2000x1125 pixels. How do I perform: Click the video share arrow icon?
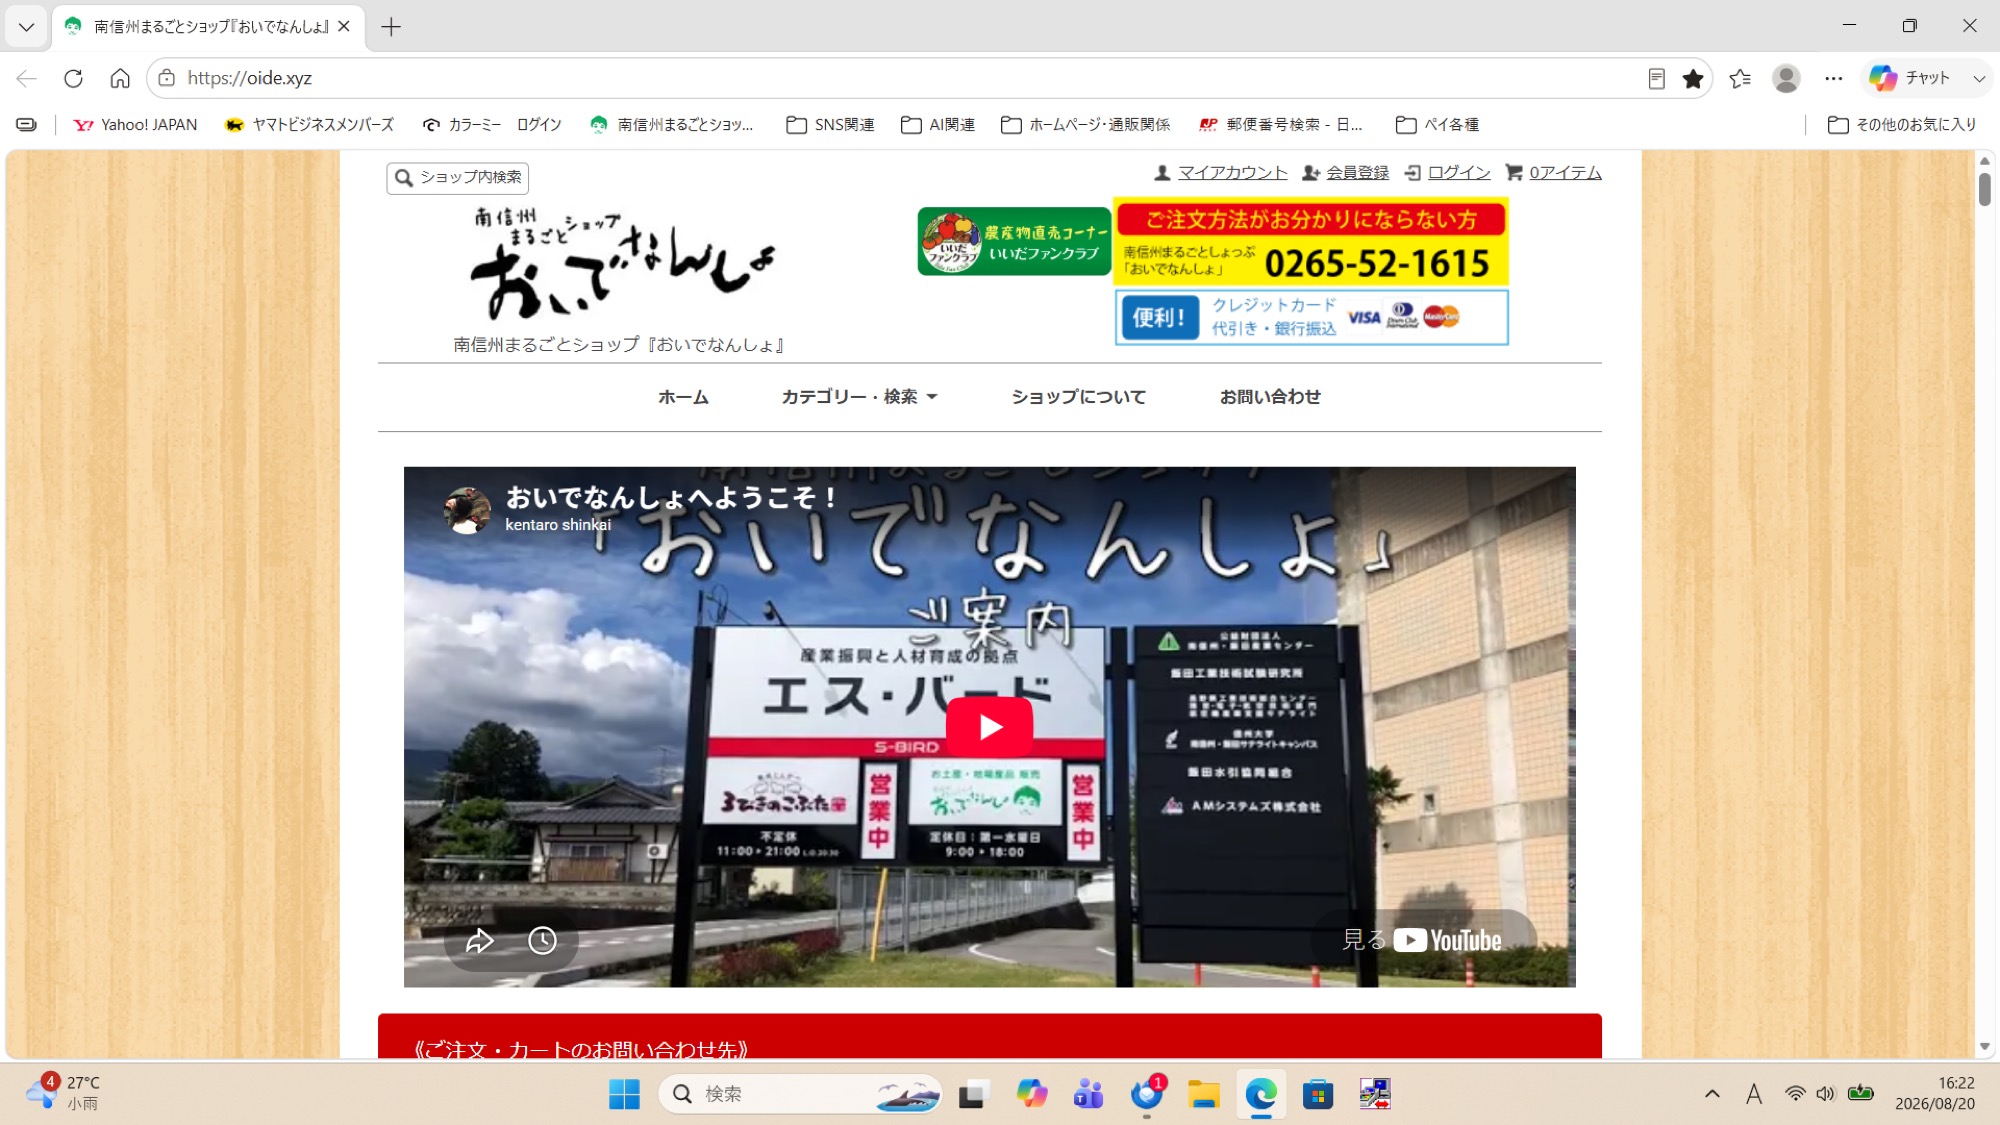click(x=480, y=940)
